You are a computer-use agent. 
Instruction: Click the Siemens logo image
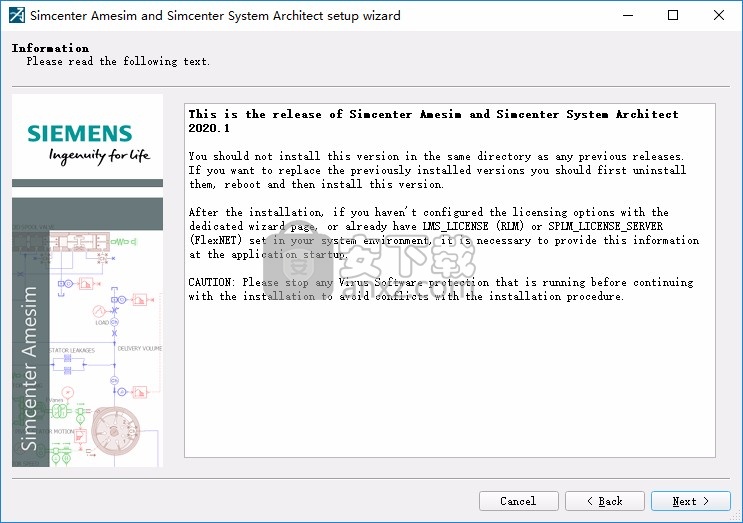pyautogui.click(x=87, y=136)
